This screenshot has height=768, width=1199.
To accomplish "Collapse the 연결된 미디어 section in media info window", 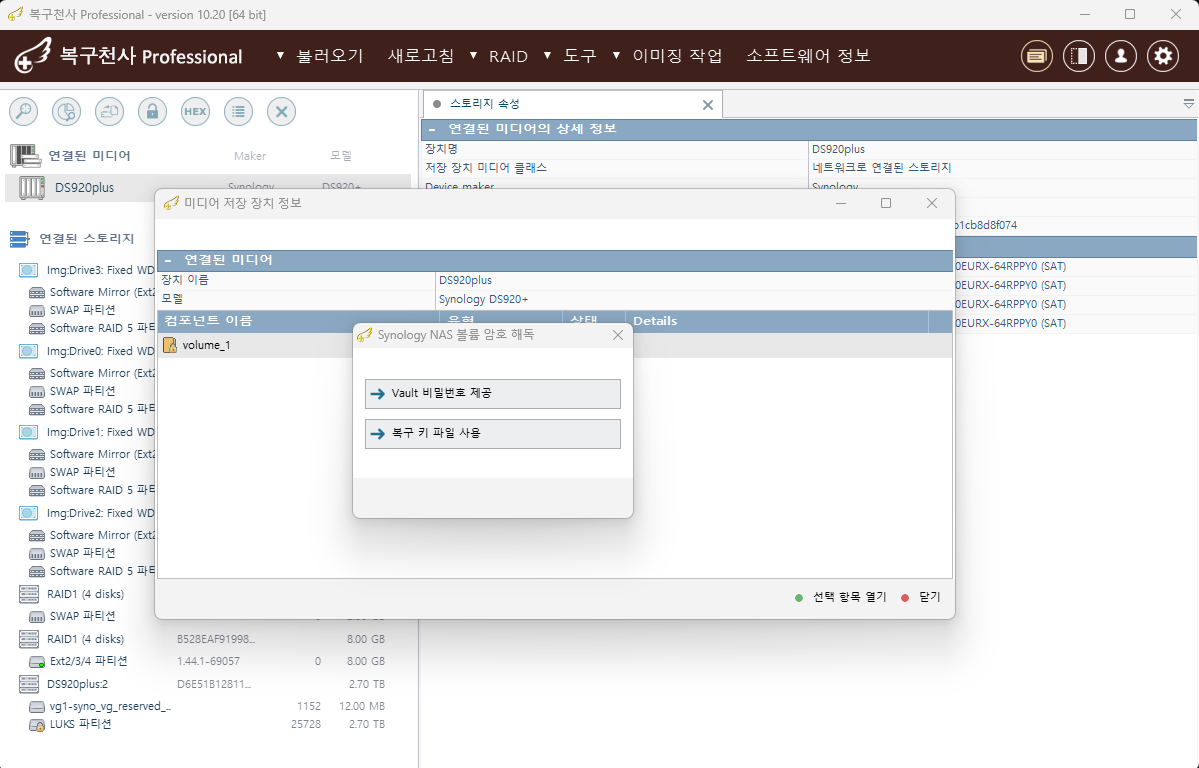I will click(x=168, y=260).
